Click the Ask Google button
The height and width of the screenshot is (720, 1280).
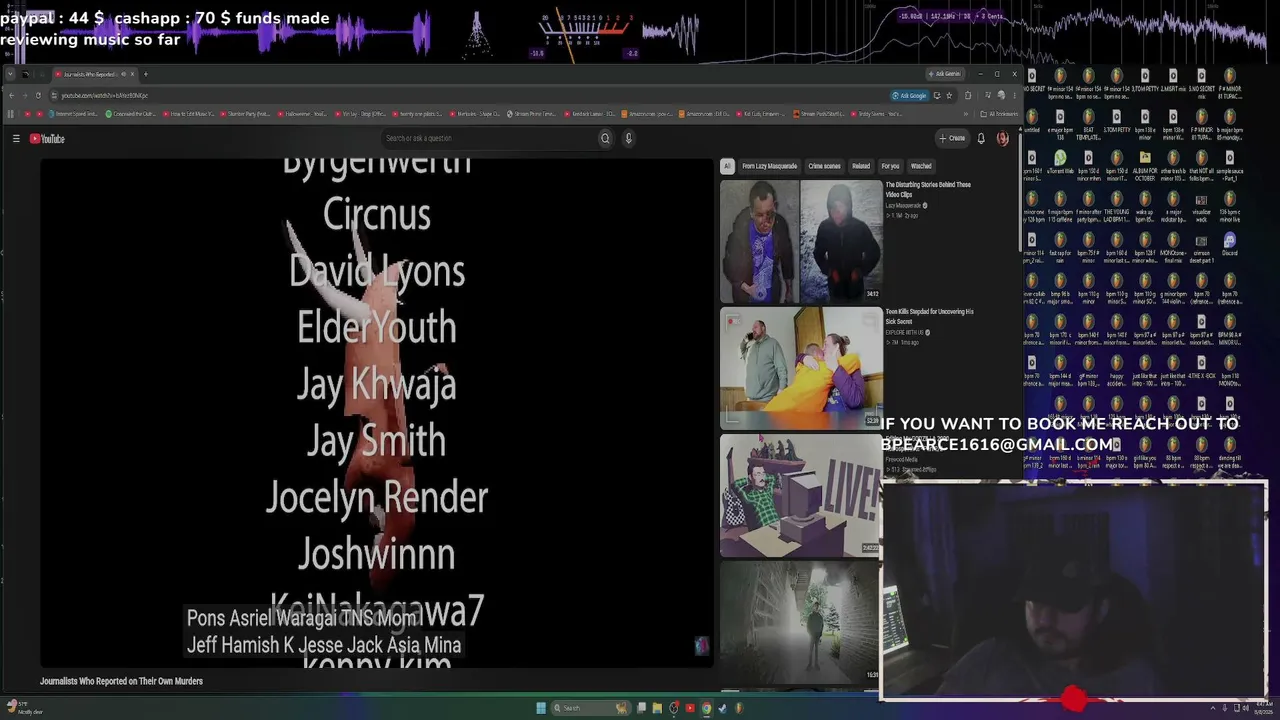pos(910,96)
